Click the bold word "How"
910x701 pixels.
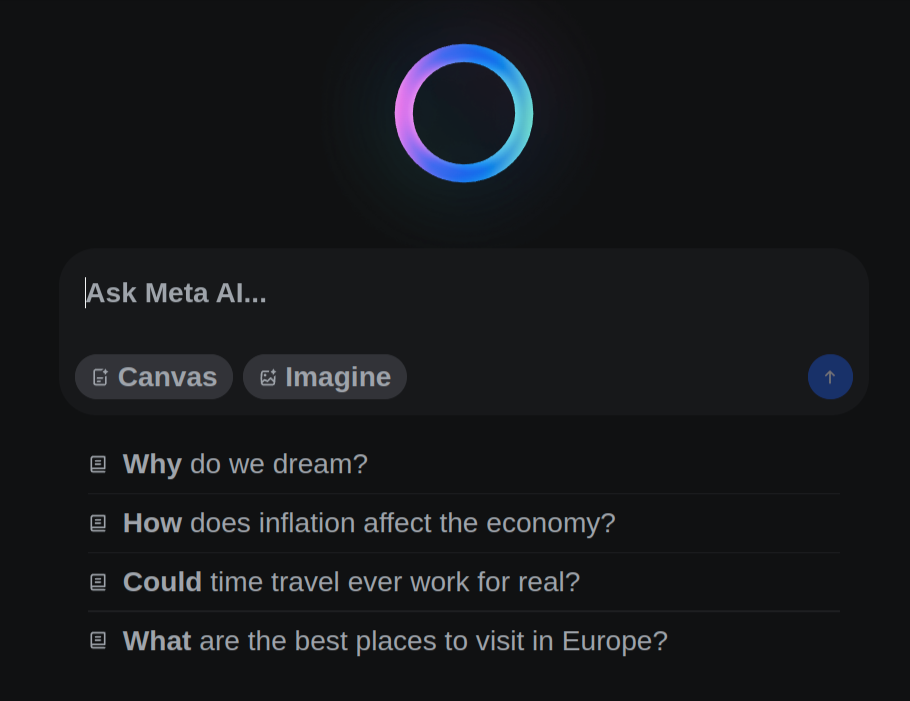pyautogui.click(x=152, y=523)
